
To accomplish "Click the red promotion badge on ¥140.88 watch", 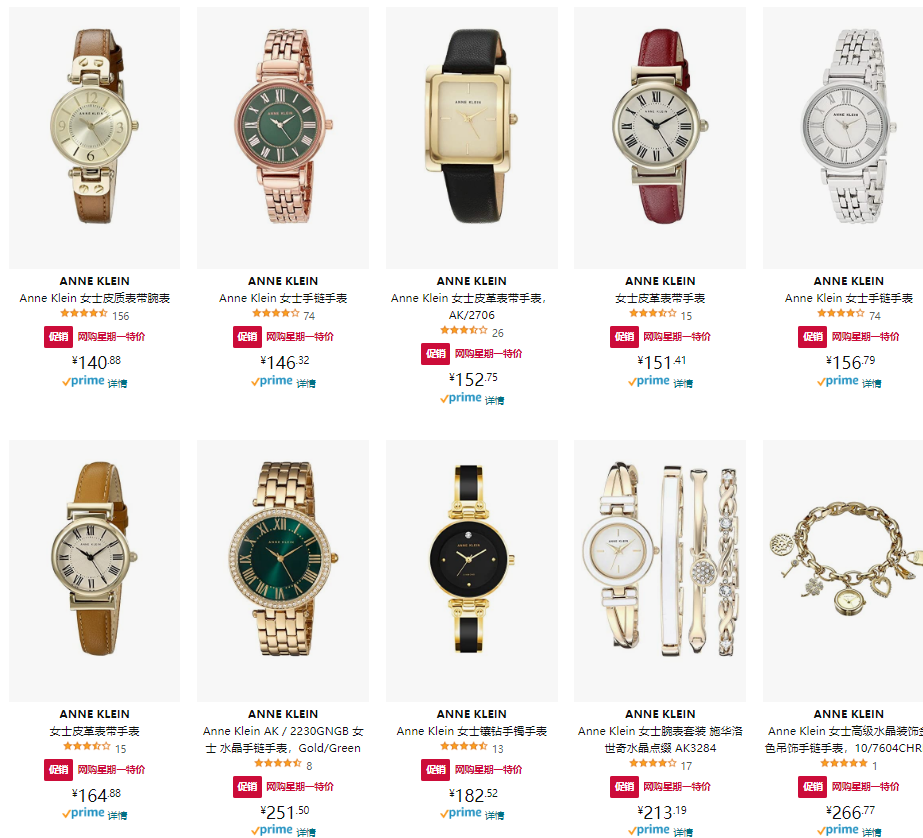I will click(x=58, y=337).
